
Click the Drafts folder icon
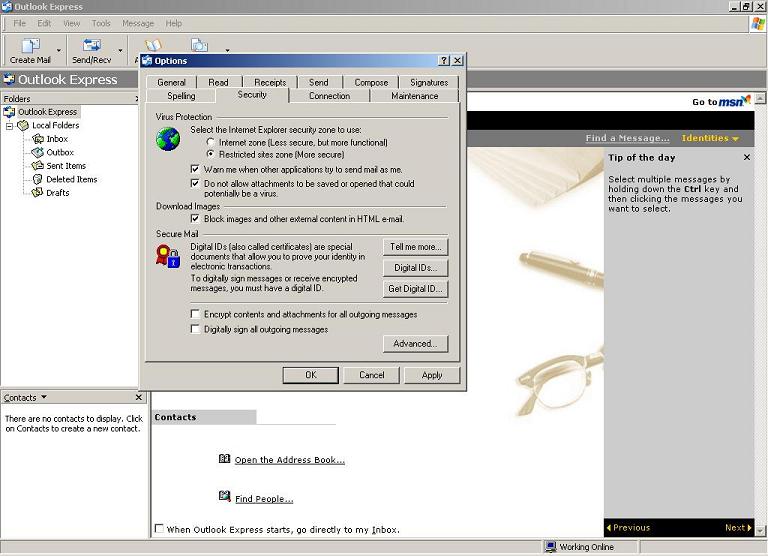click(x=38, y=193)
